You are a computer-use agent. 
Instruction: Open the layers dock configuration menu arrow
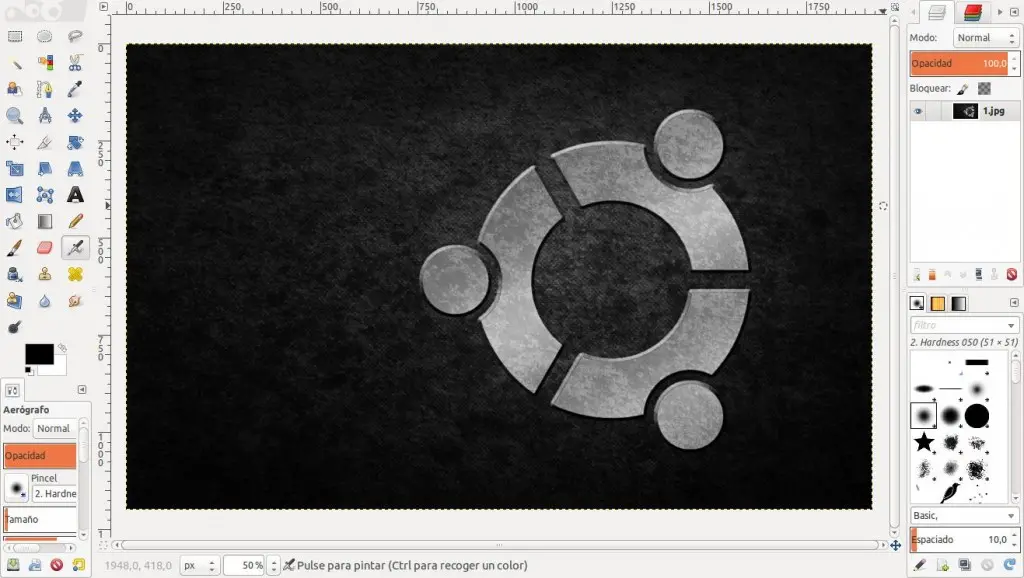tap(1014, 12)
